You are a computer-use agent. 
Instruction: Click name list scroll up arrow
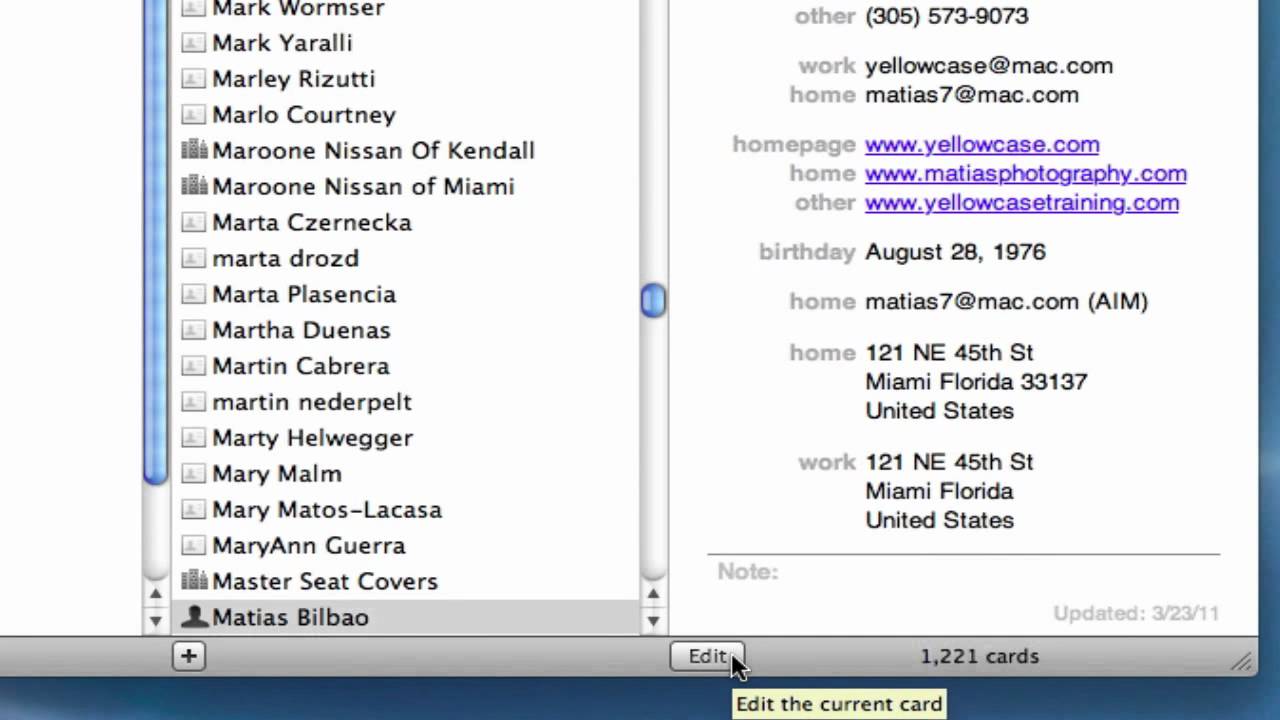coord(653,594)
